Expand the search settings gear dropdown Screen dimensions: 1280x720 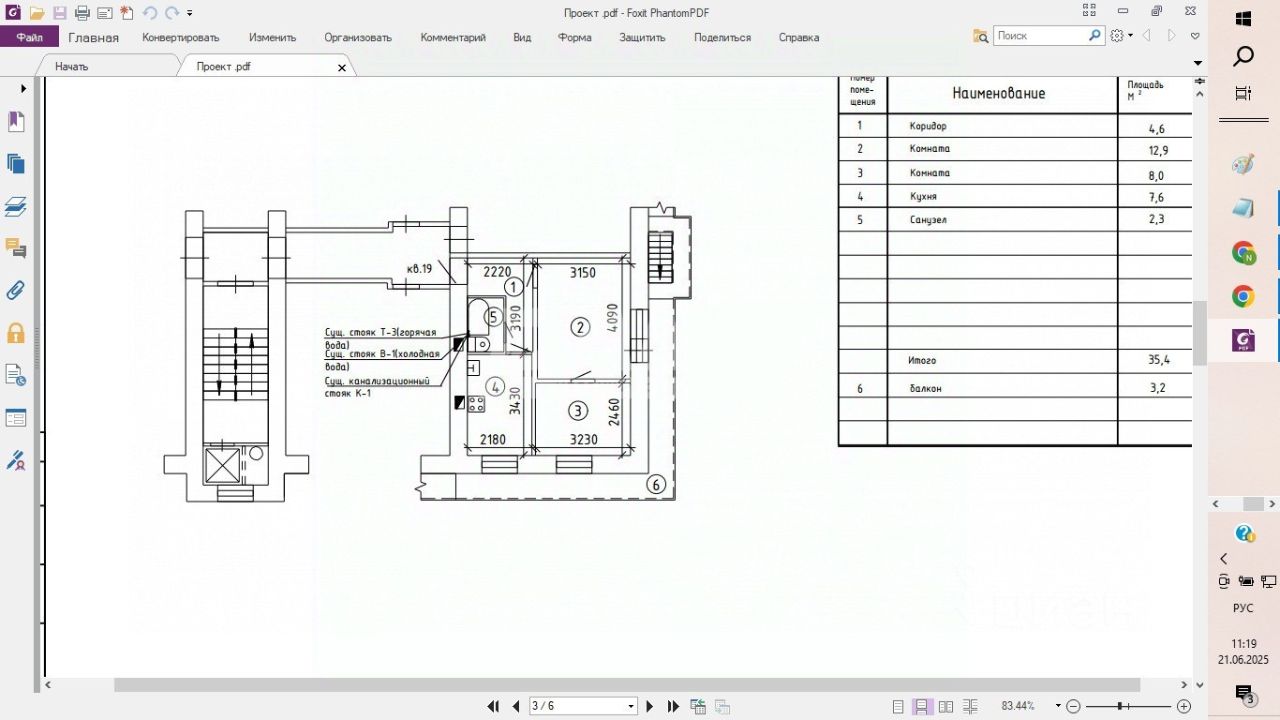coord(1122,35)
